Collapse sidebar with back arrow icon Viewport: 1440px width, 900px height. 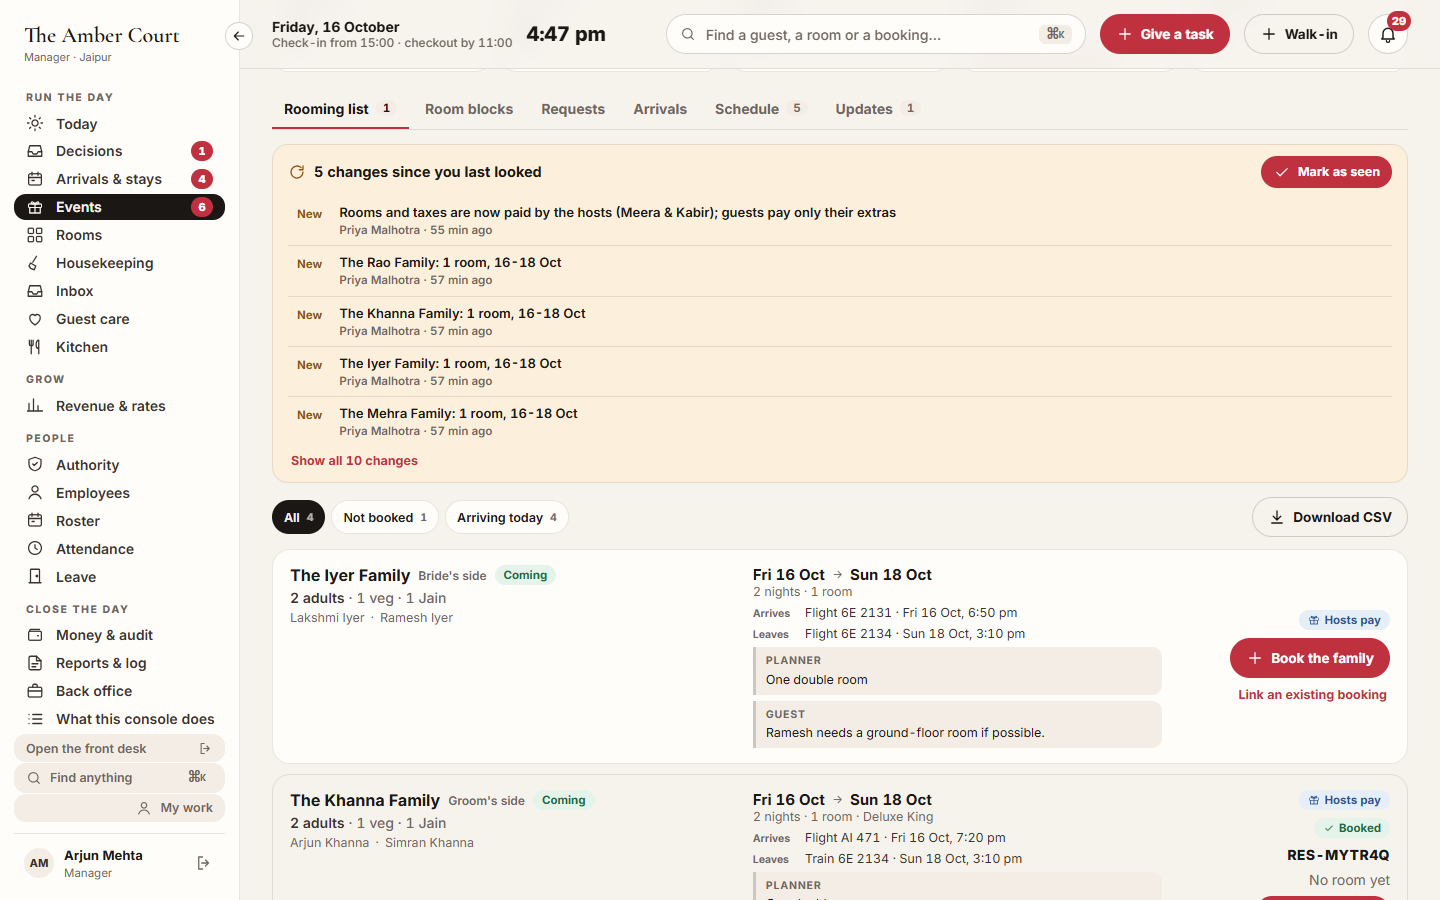tap(238, 36)
